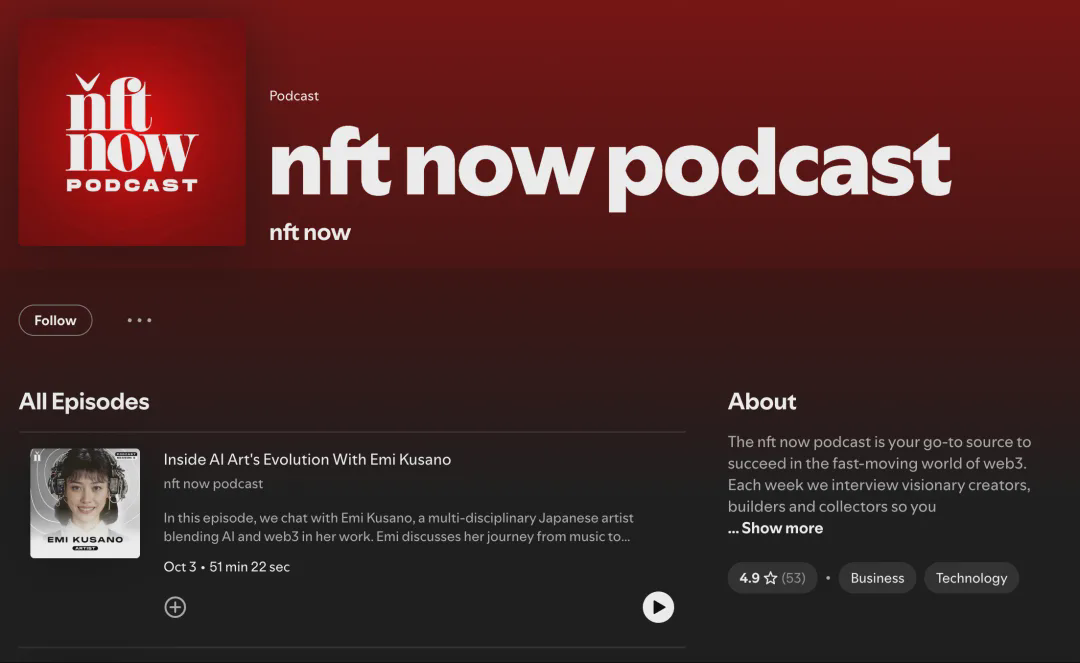Click the large 'nft now podcast' heading
1080x663 pixels.
610,167
